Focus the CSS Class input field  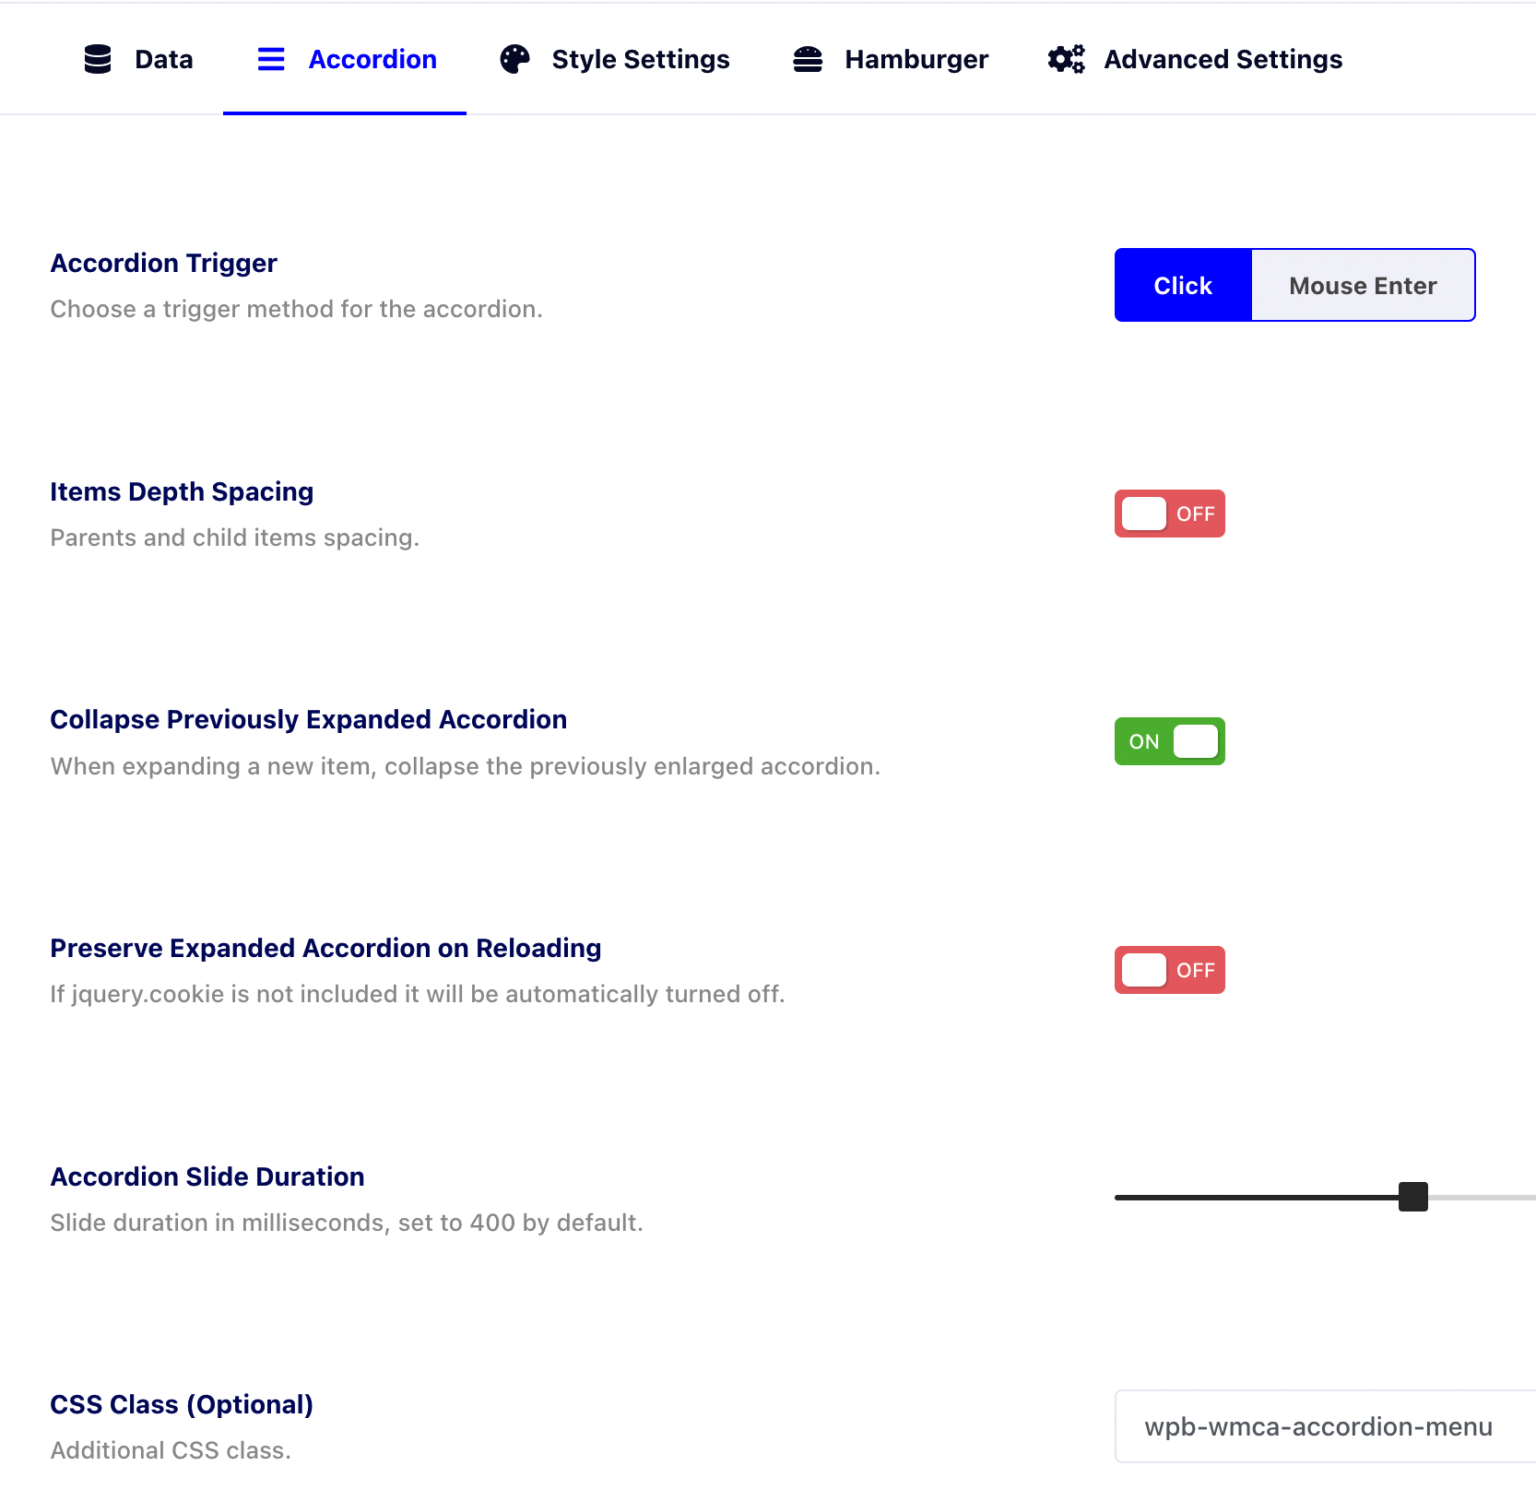click(1325, 1427)
